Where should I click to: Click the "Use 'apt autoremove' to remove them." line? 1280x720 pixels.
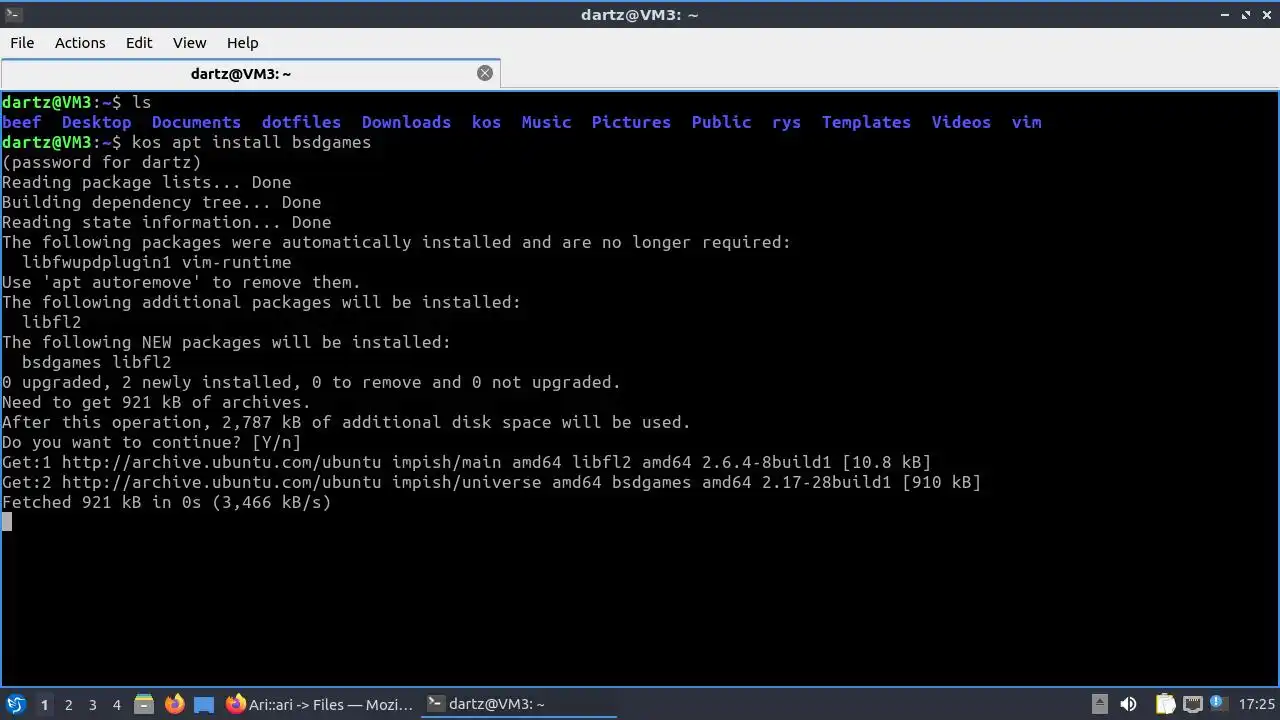coord(182,282)
